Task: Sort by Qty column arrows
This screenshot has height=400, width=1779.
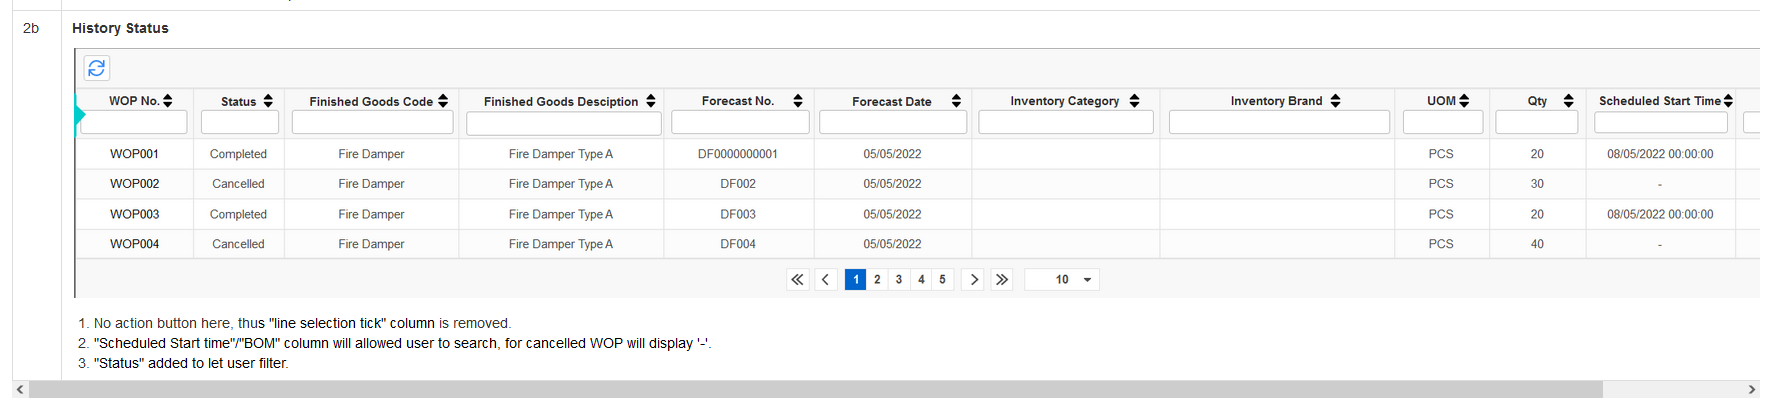Action: point(1568,101)
